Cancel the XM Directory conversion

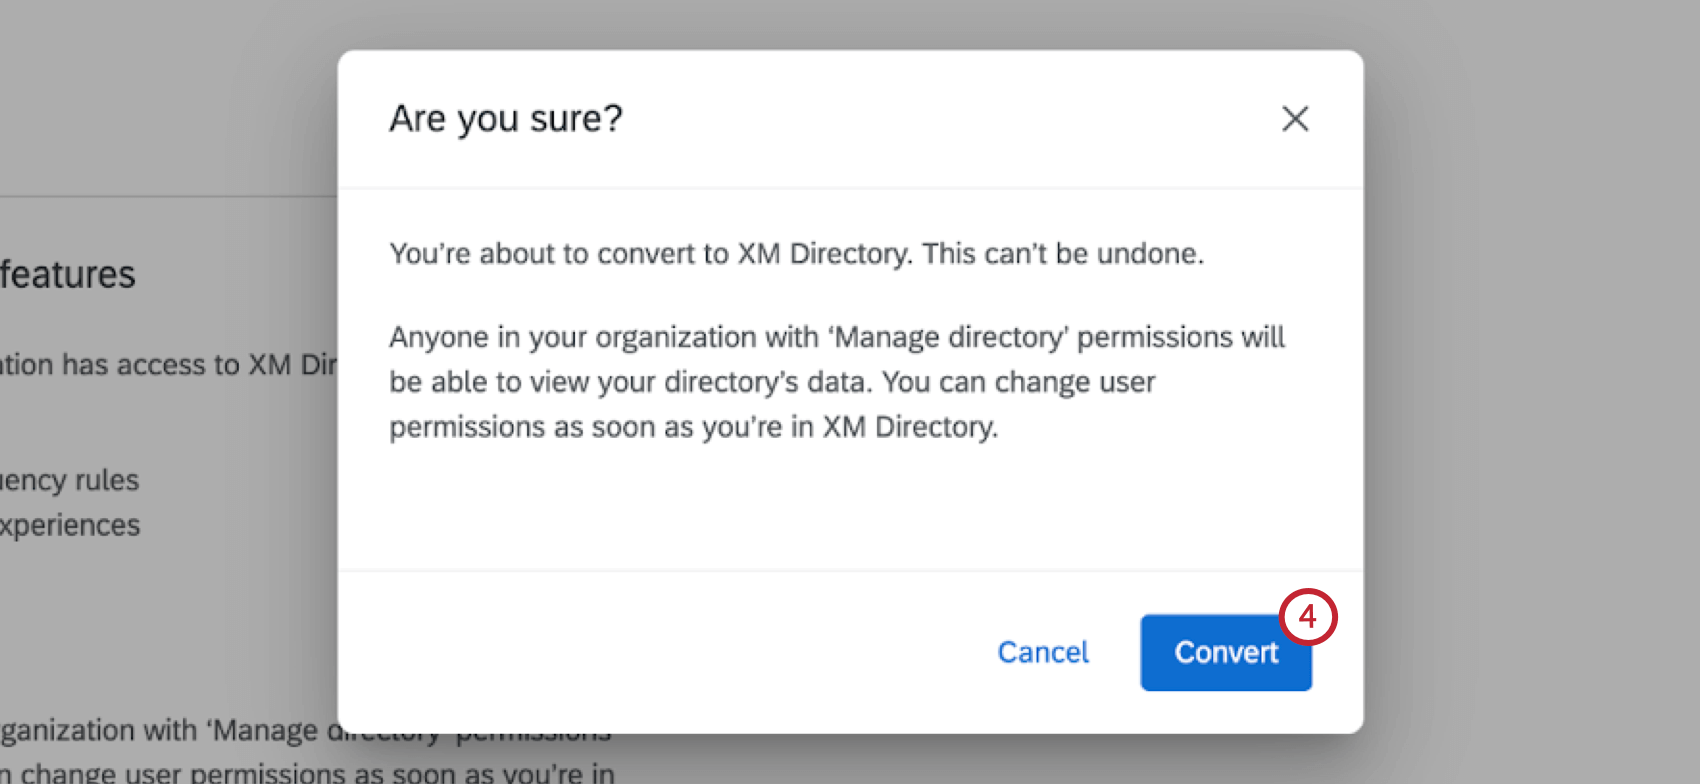(x=1043, y=653)
